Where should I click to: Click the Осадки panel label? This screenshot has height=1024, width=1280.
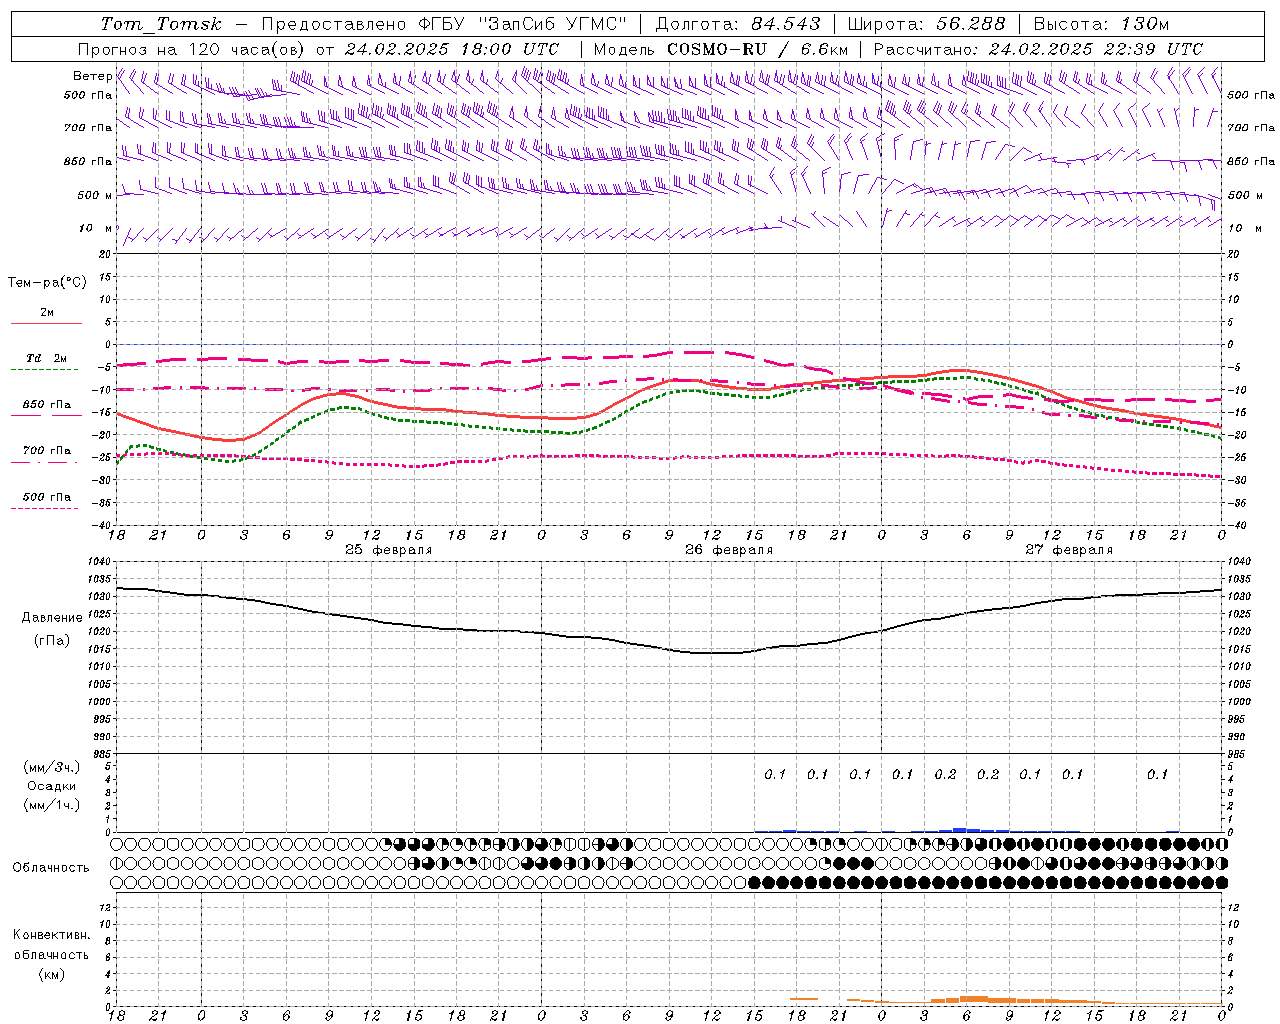tap(51, 786)
